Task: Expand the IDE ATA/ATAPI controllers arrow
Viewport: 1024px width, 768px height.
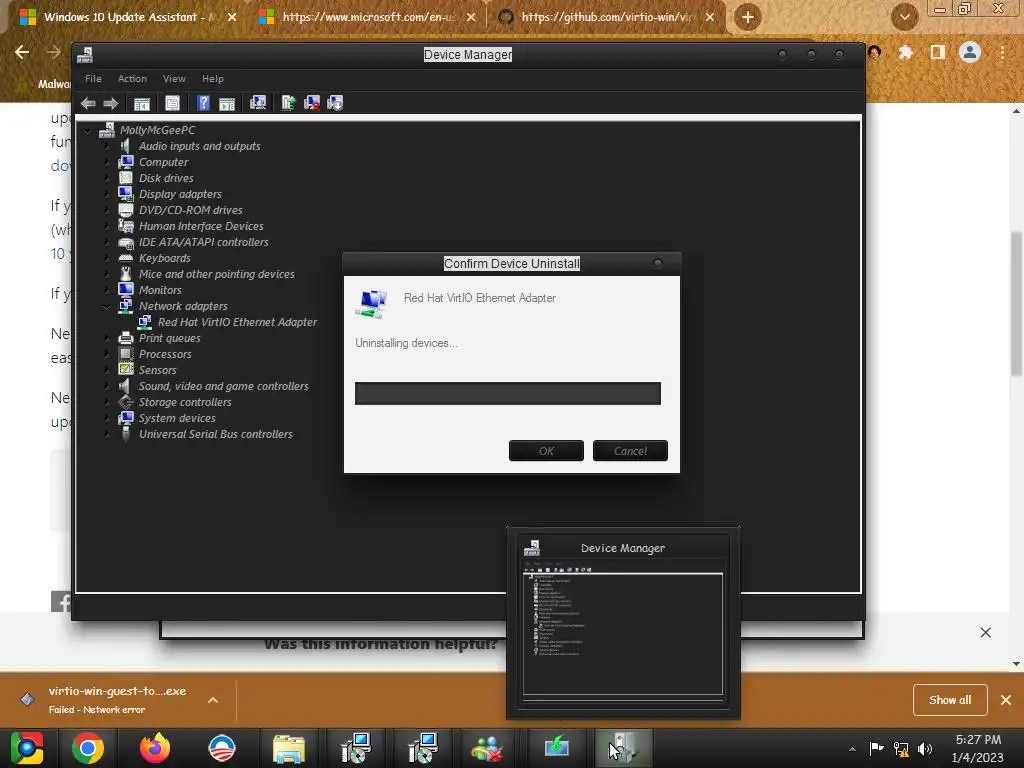Action: tap(107, 242)
